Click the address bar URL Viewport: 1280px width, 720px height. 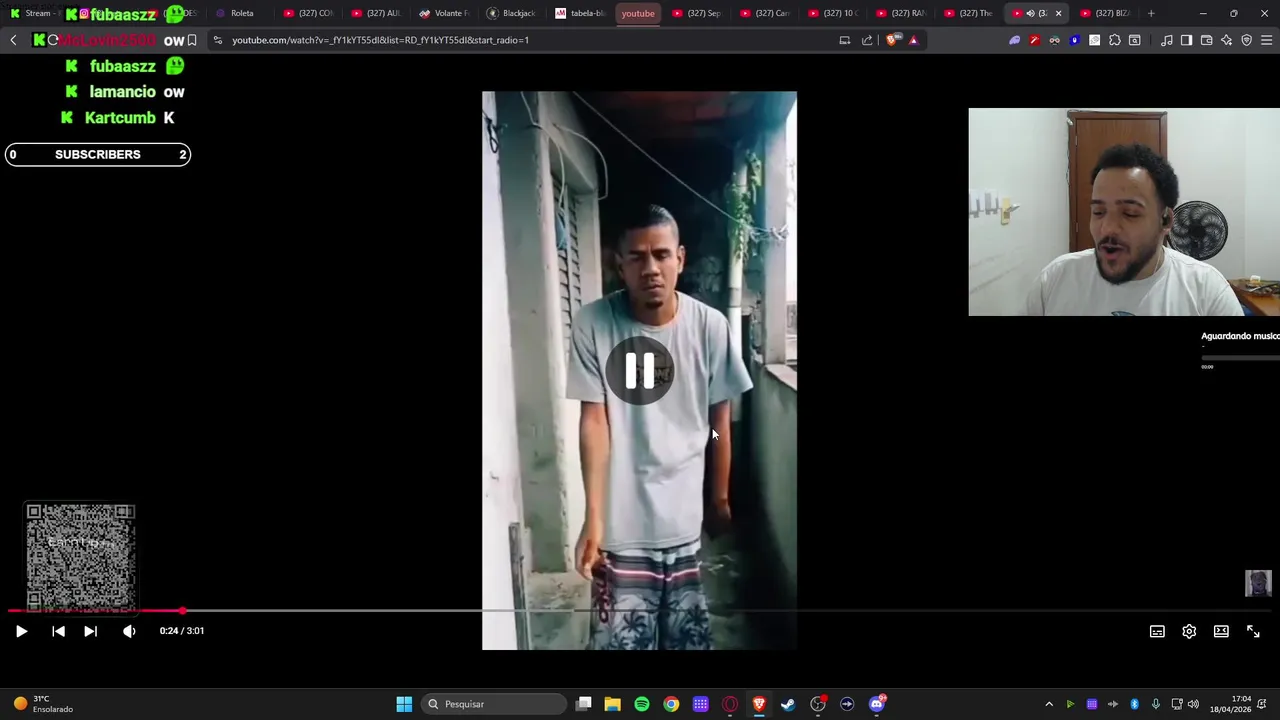tap(380, 40)
